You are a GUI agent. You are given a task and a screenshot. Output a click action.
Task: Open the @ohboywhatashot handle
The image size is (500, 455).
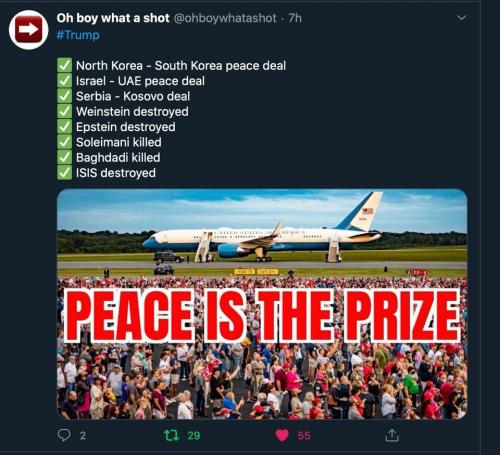[x=225, y=18]
